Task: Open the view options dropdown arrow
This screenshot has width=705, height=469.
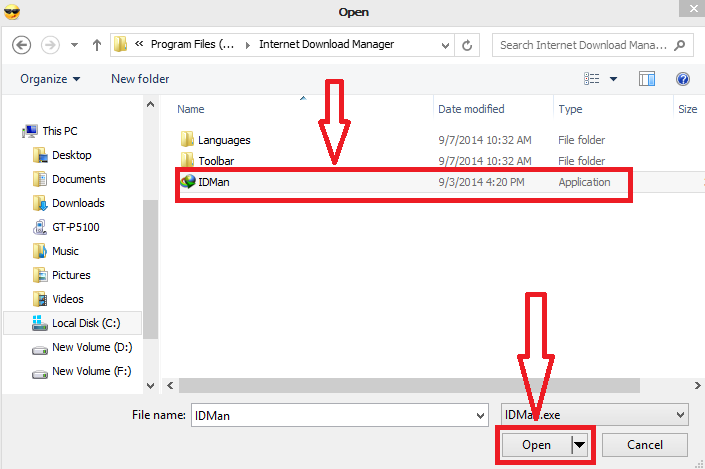Action: point(613,80)
